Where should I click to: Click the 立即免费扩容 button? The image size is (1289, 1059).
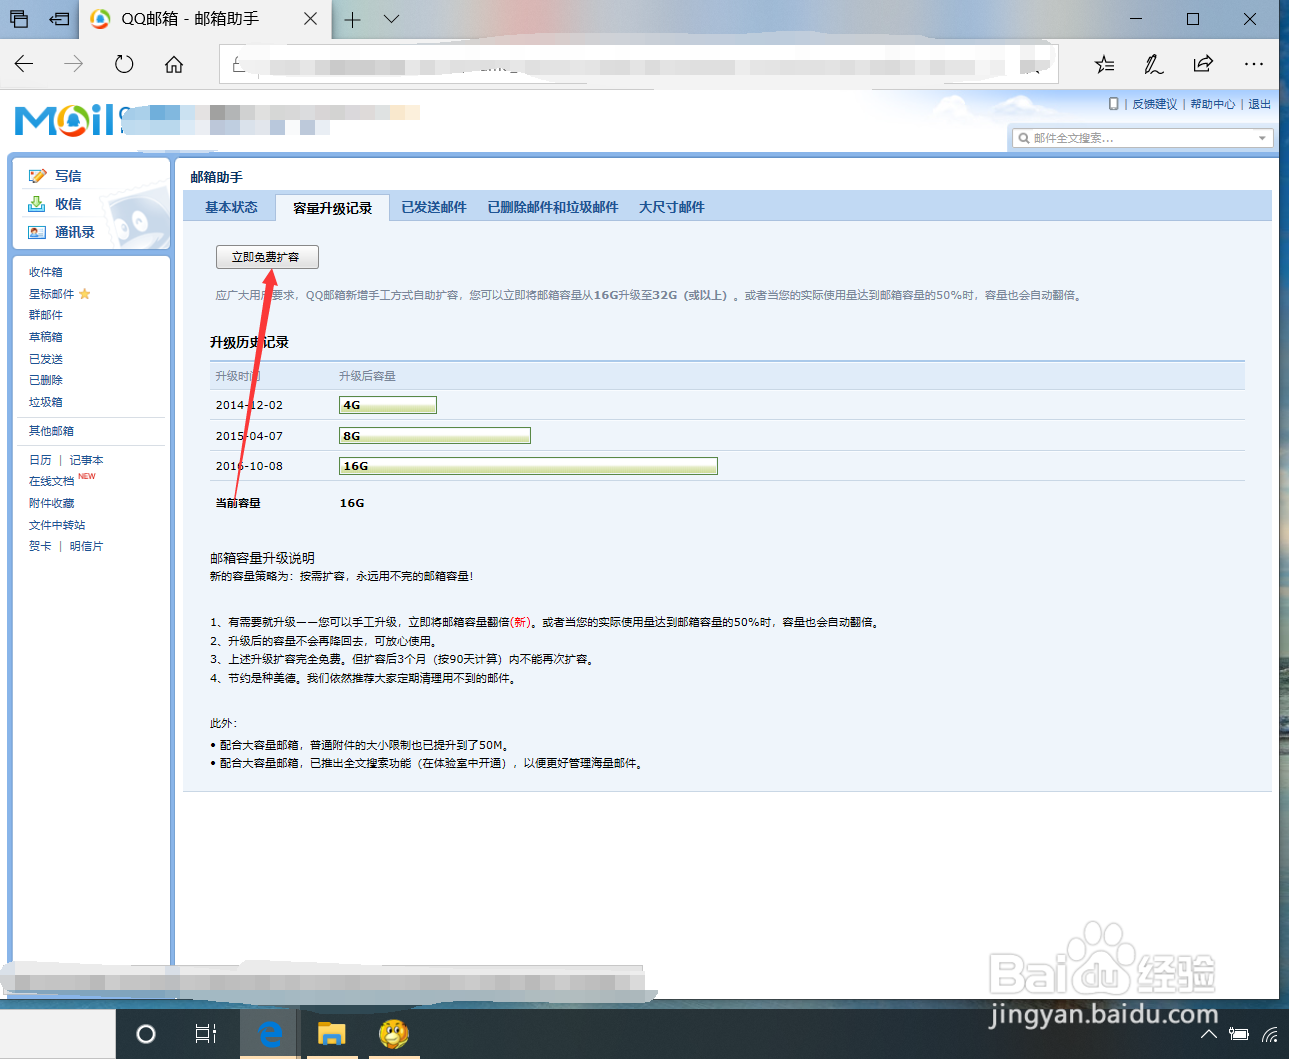(x=267, y=257)
